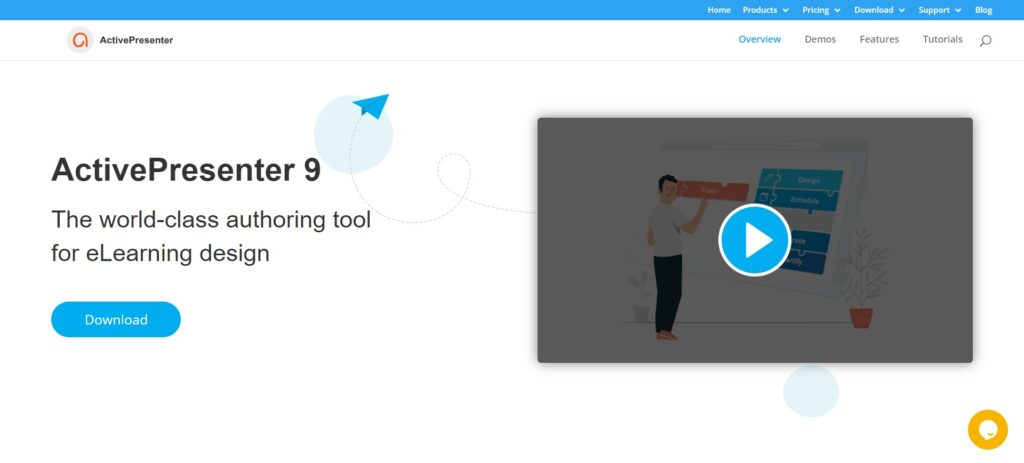This screenshot has width=1024, height=463.
Task: Go to Home in top bar
Action: pyautogui.click(x=719, y=10)
